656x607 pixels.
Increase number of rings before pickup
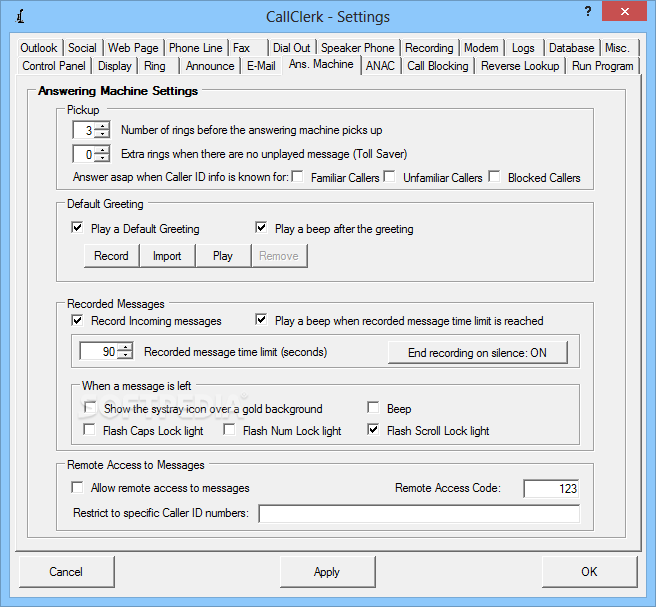coord(102,126)
